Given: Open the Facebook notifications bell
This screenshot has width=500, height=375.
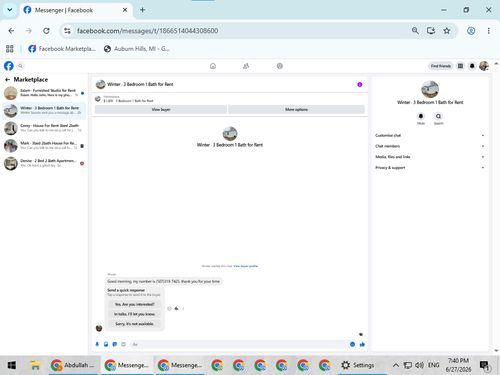Looking at the screenshot, I should pyautogui.click(x=472, y=66).
